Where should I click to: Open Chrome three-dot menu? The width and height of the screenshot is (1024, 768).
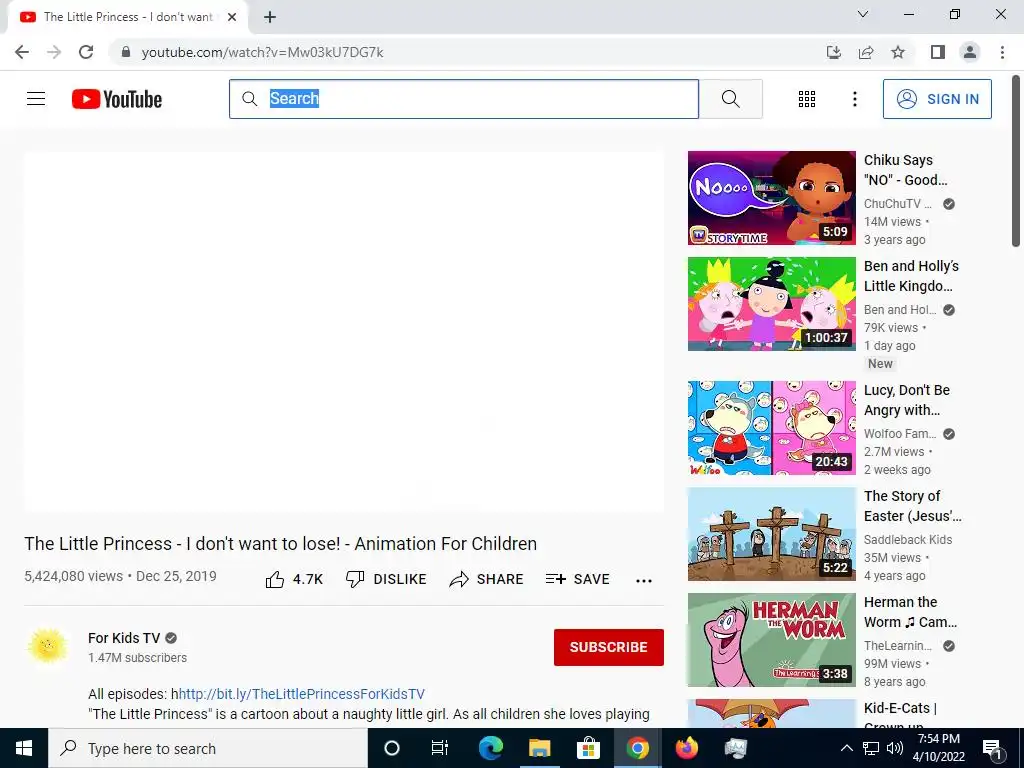[1002, 52]
